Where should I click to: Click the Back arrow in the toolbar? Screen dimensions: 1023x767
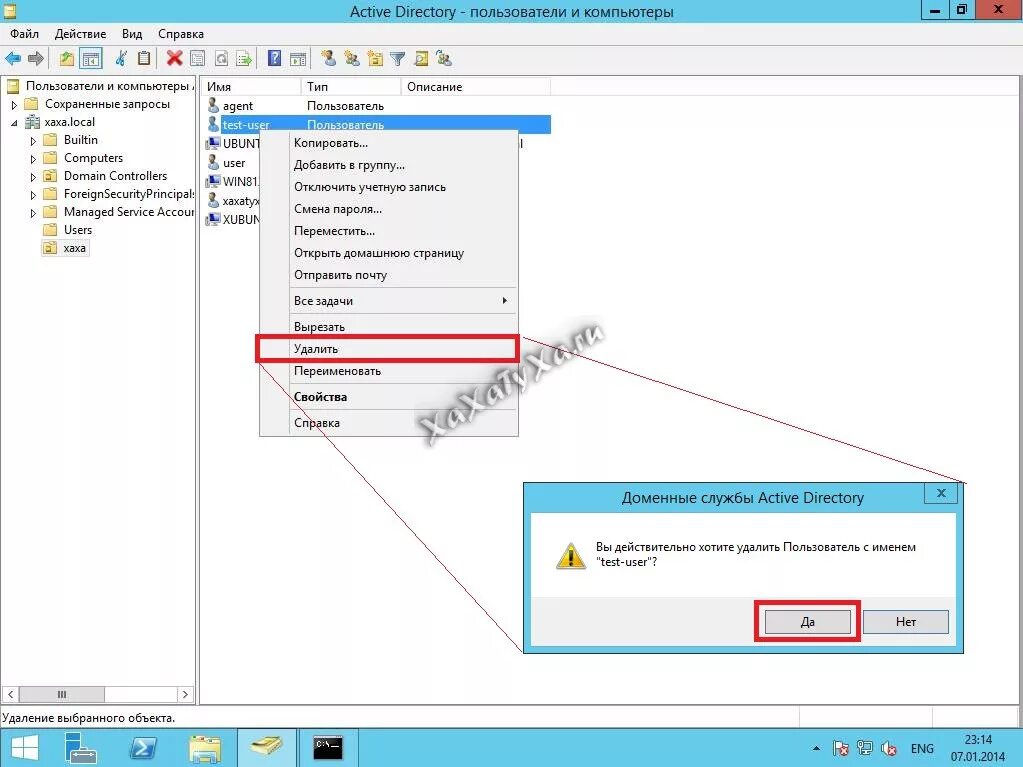13,59
